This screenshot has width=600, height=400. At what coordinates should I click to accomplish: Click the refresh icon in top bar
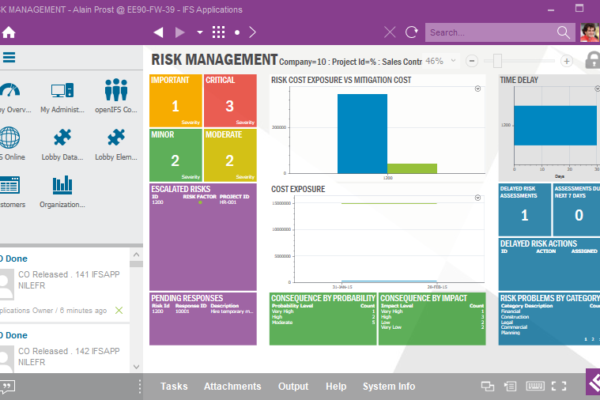(x=410, y=32)
